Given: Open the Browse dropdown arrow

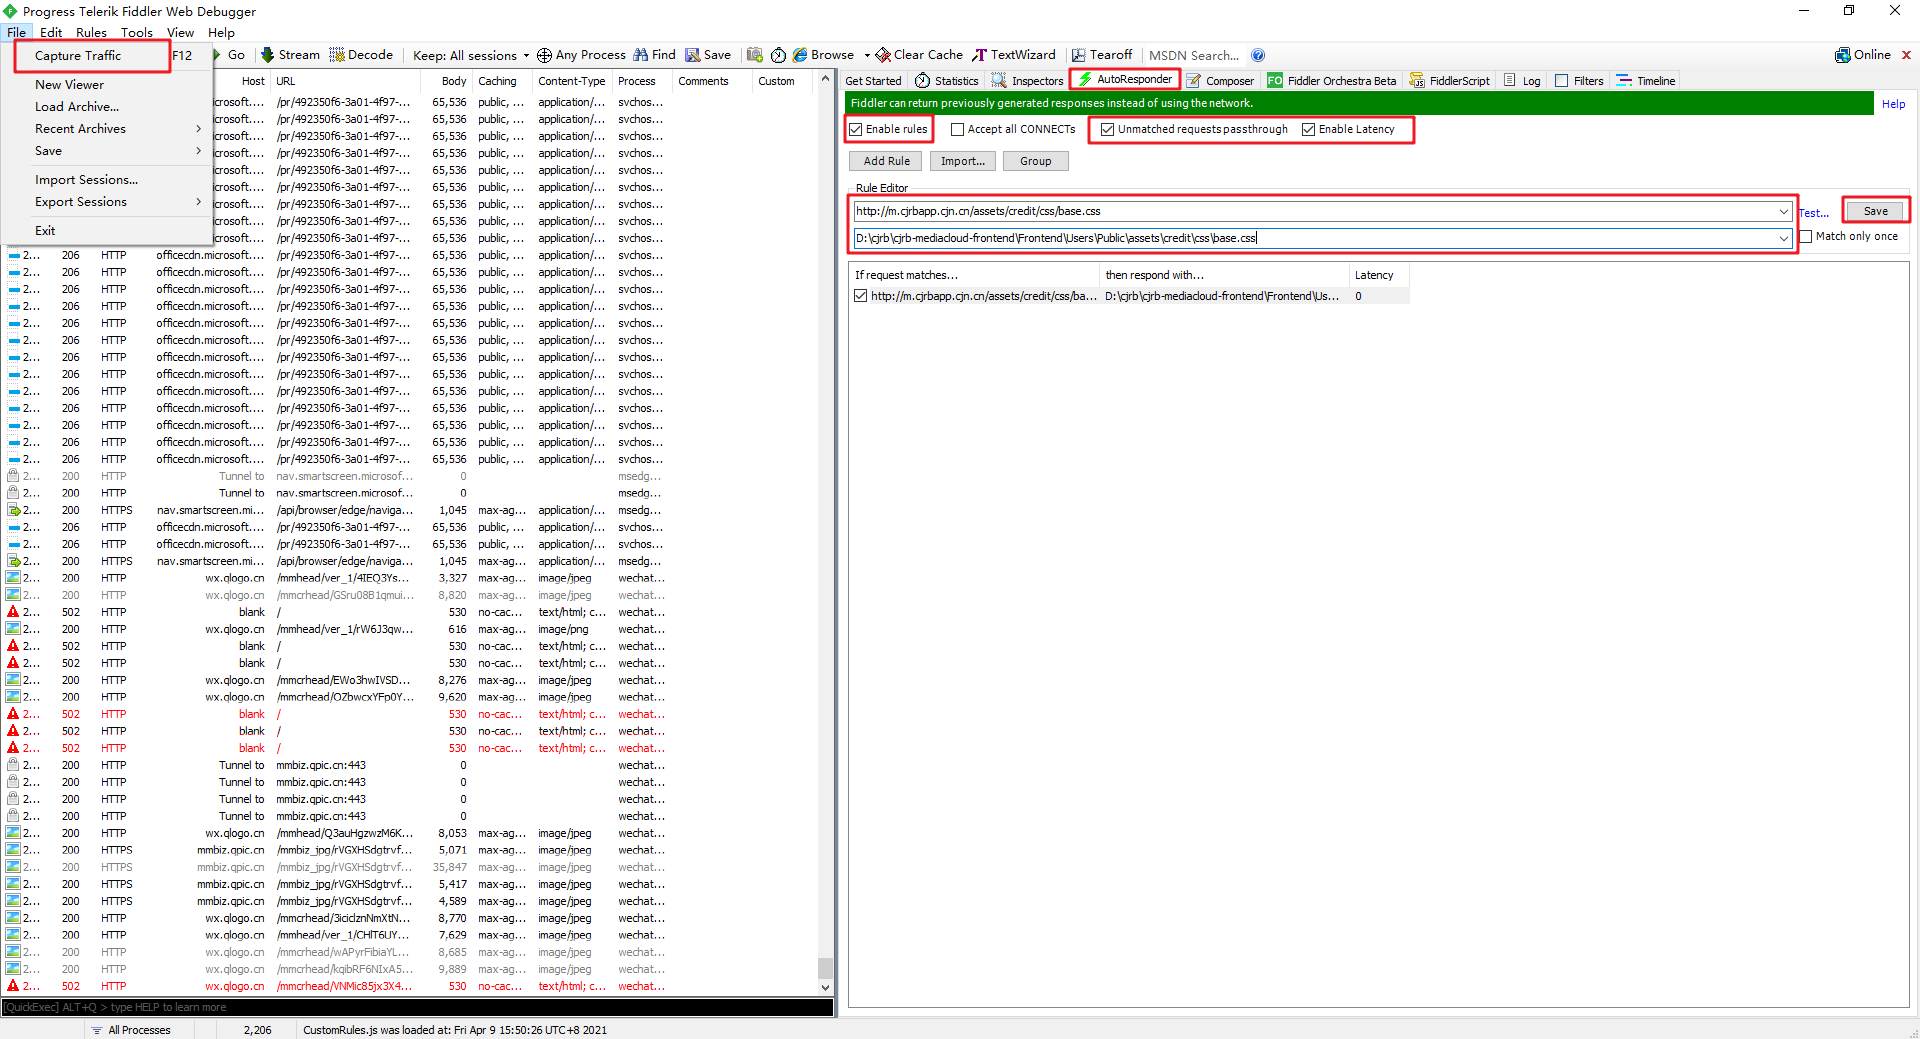Looking at the screenshot, I should [866, 55].
